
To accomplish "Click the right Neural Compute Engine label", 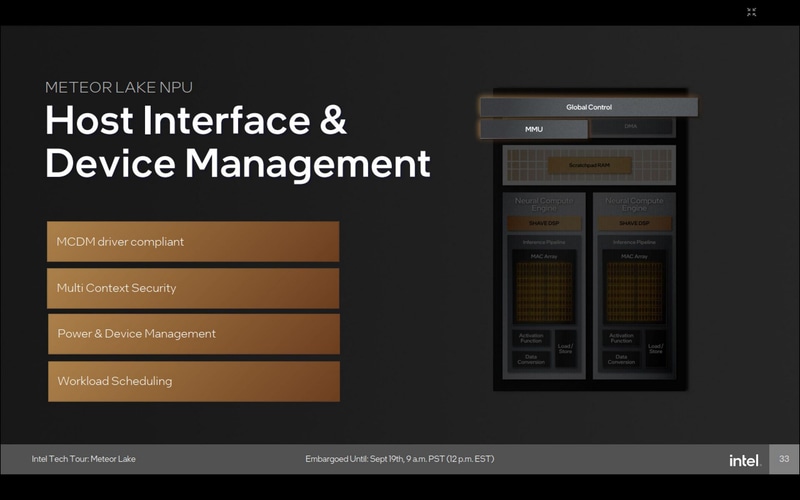I will pos(634,204).
